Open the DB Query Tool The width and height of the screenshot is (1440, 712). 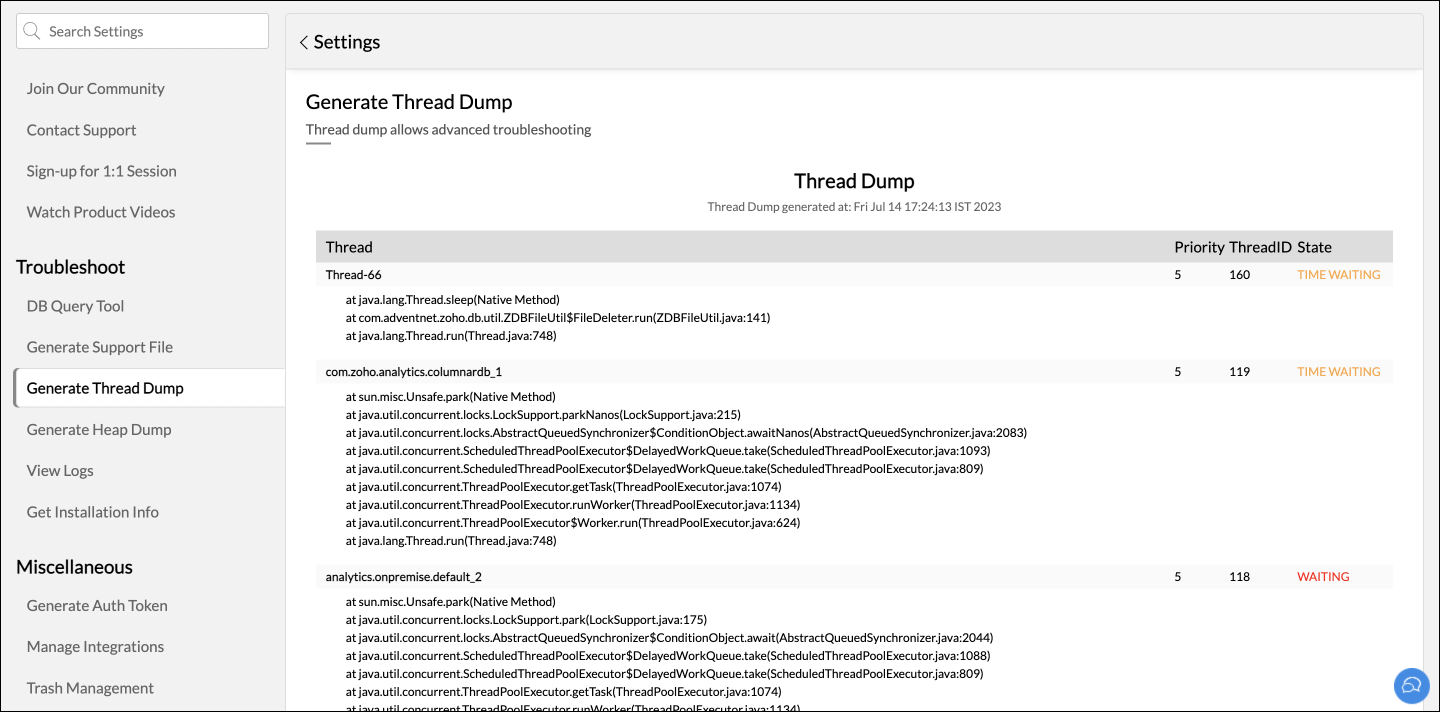point(76,306)
